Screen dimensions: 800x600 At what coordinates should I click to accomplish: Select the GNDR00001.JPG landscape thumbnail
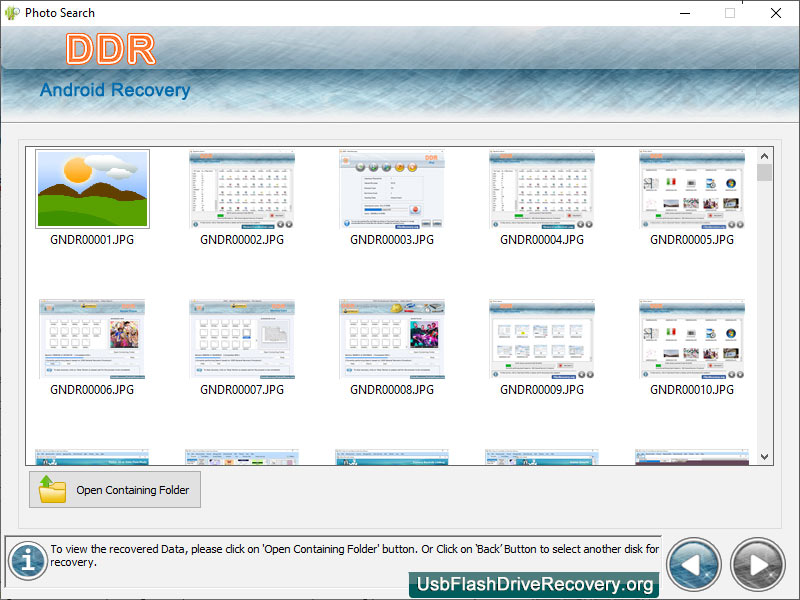[x=92, y=189]
